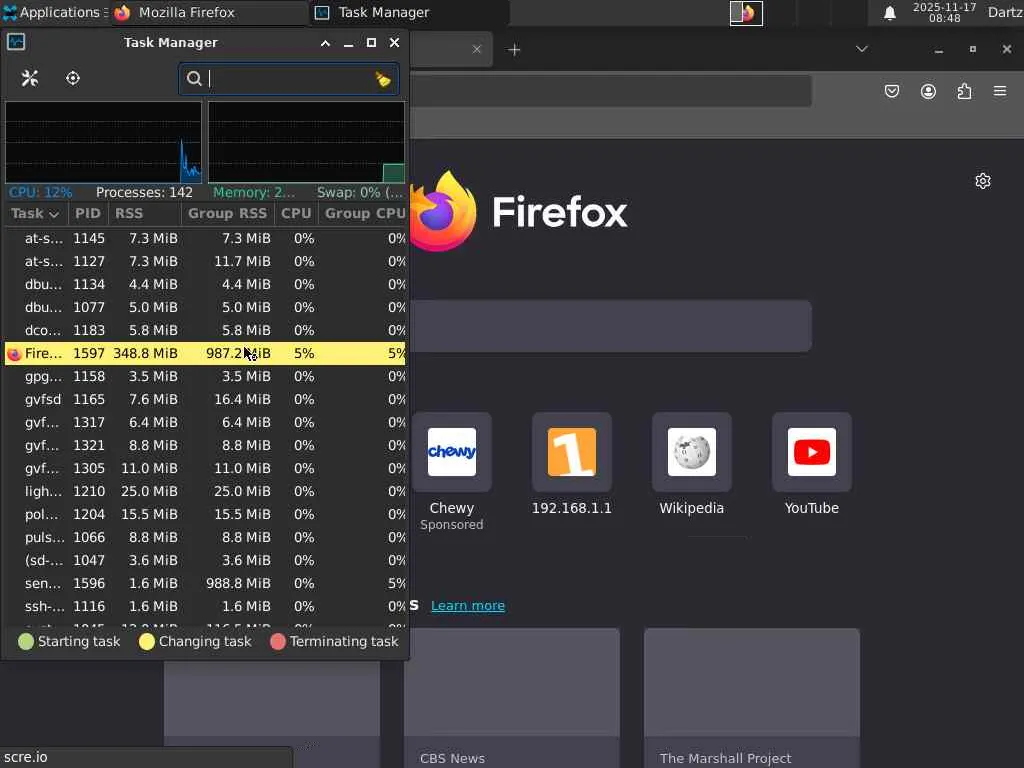Open the Firefox account icon
The width and height of the screenshot is (1024, 768).
click(928, 91)
